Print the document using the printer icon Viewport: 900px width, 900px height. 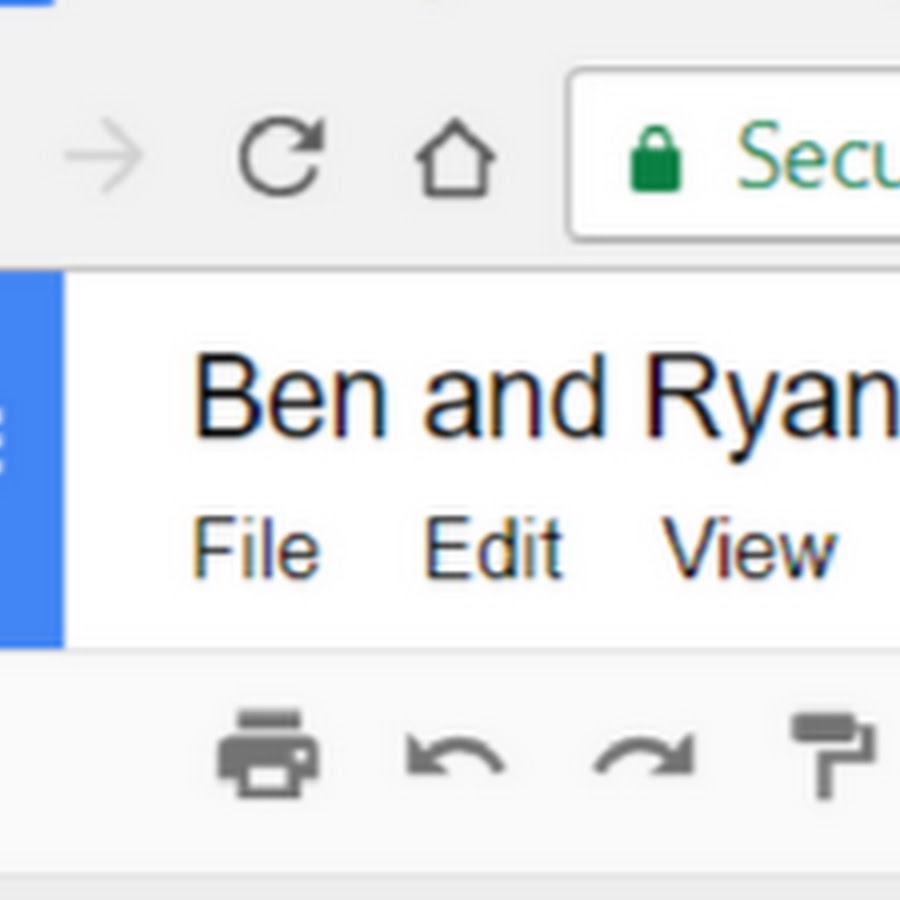(x=267, y=753)
